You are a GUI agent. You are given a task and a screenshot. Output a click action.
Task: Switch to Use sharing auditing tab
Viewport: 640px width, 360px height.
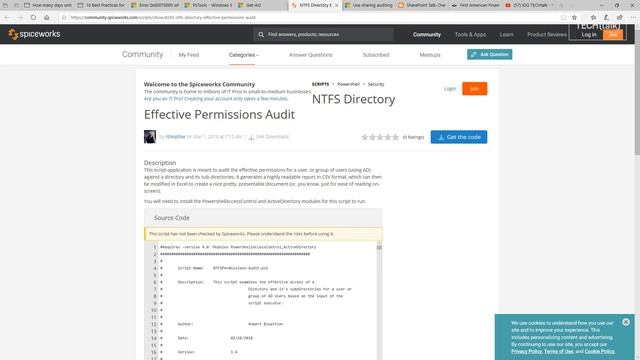(x=369, y=5)
